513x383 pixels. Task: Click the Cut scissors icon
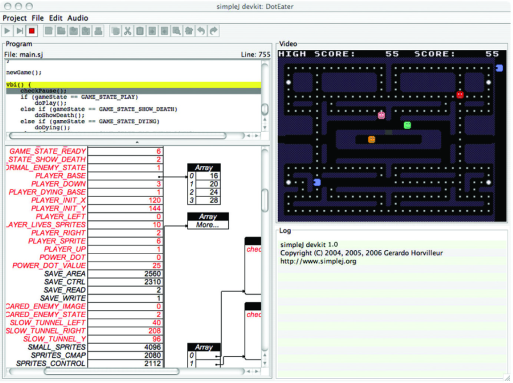coord(127,31)
